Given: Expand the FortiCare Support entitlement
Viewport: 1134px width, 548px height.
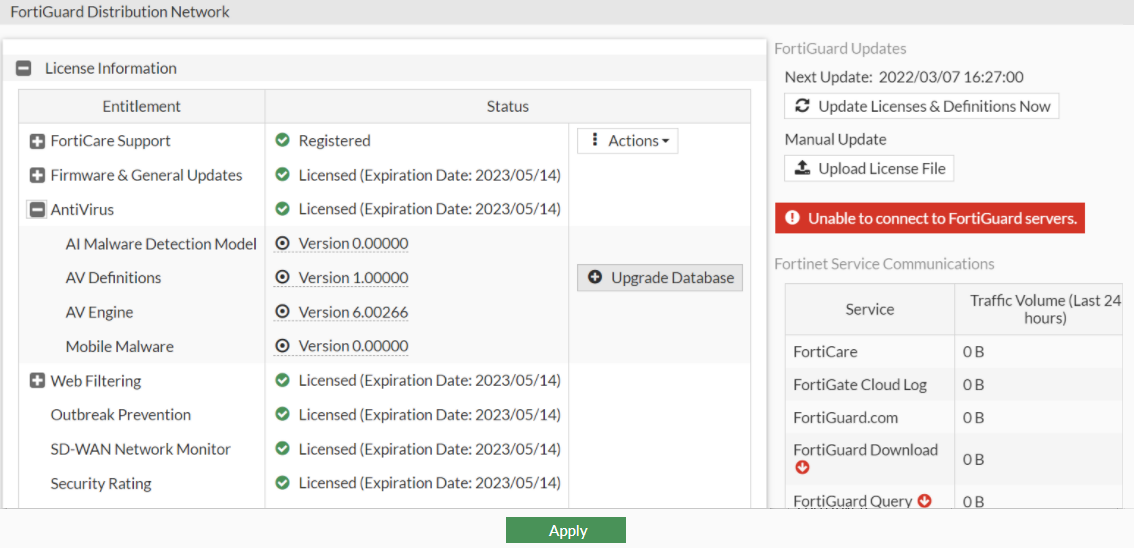Looking at the screenshot, I should coord(38,142).
